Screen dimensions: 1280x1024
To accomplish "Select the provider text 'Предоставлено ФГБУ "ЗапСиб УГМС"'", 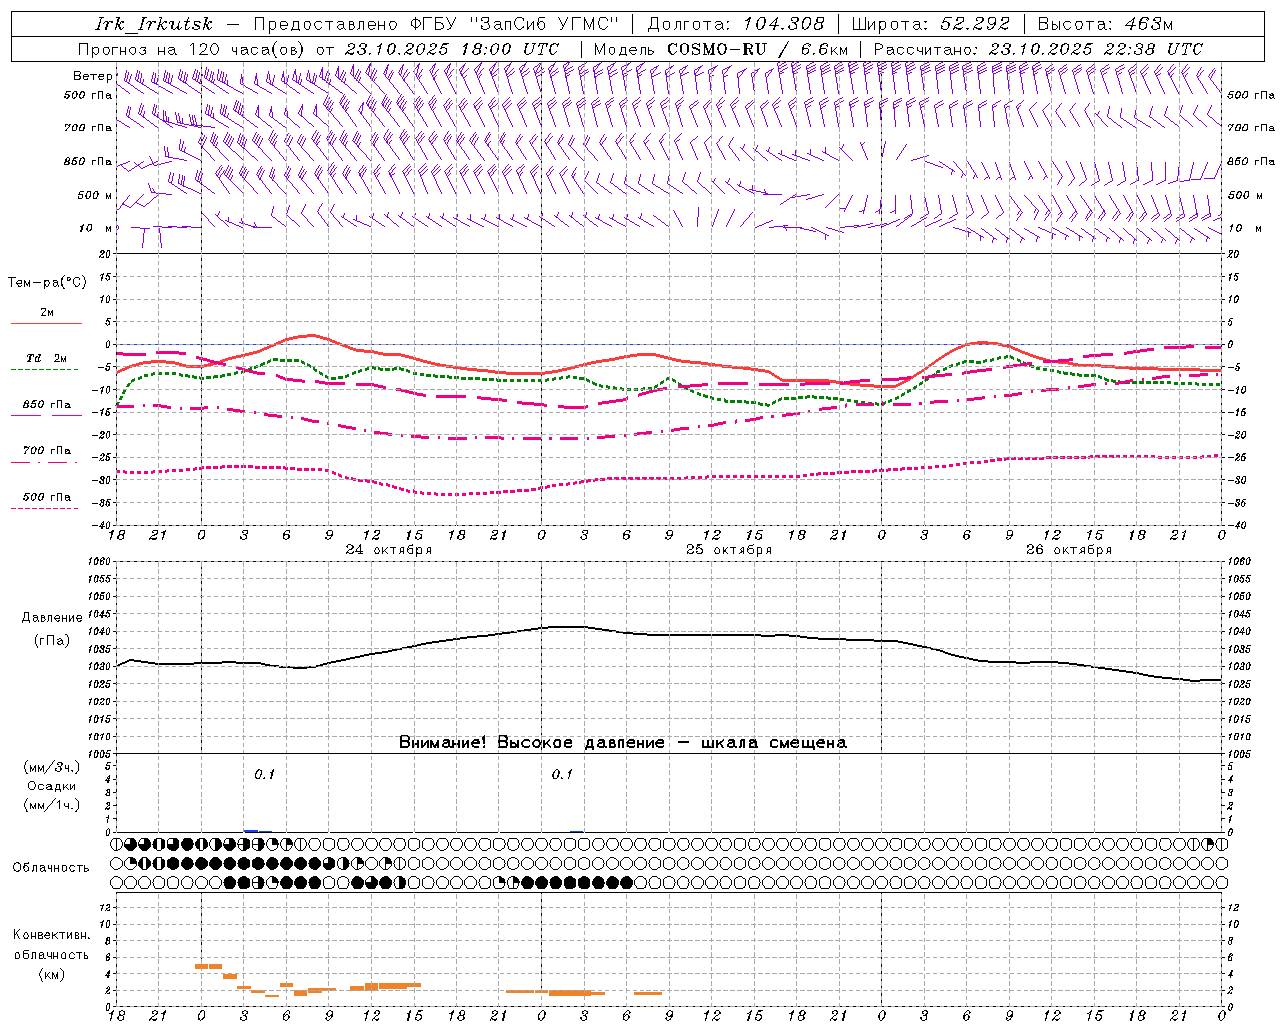I will point(436,24).
